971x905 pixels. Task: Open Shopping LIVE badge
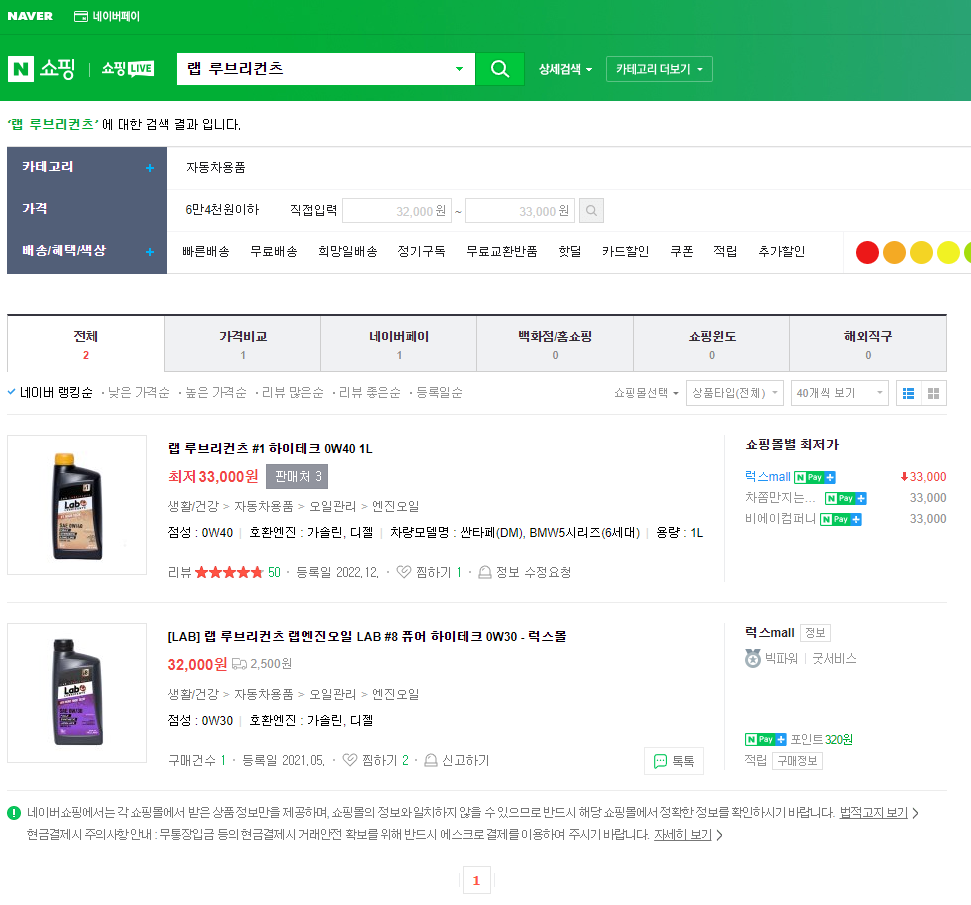pyautogui.click(x=128, y=69)
